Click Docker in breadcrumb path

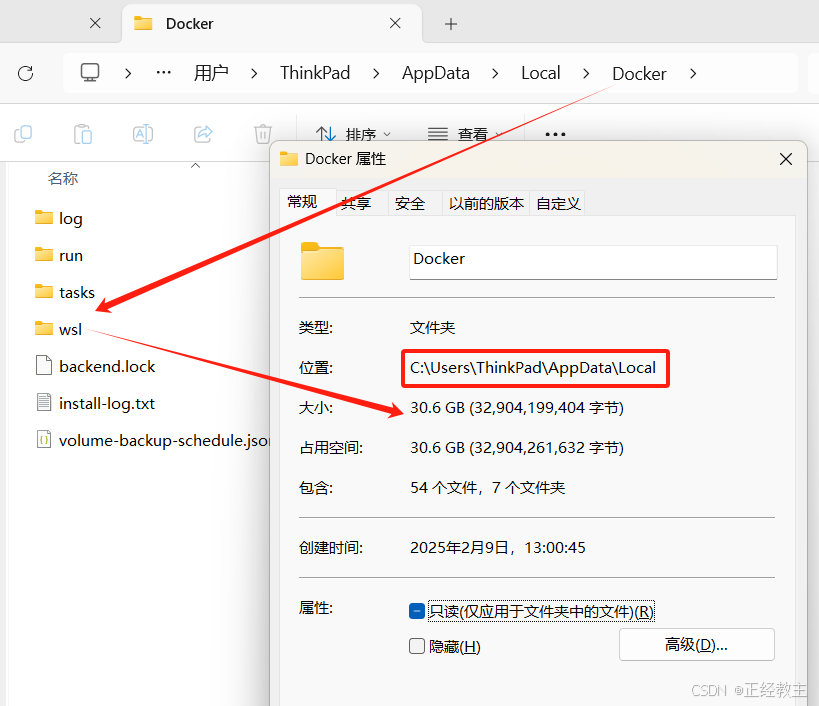coord(639,74)
